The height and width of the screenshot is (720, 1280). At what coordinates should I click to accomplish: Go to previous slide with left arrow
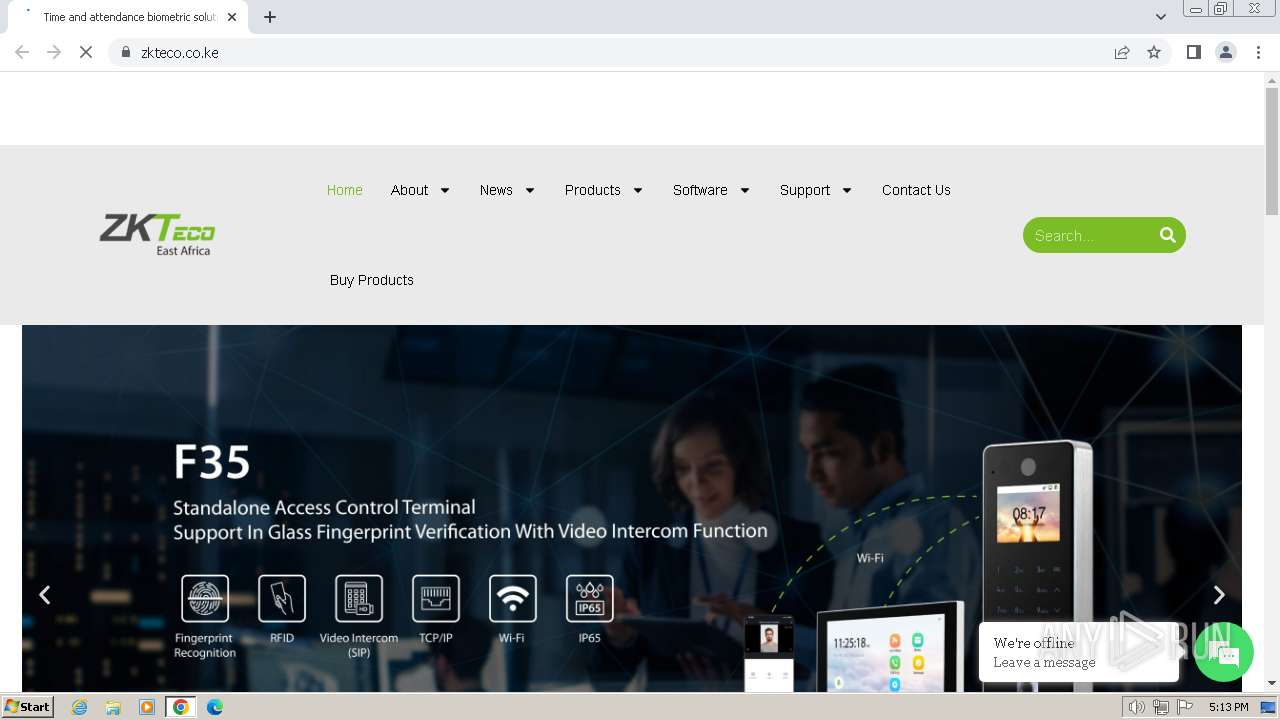(x=44, y=595)
